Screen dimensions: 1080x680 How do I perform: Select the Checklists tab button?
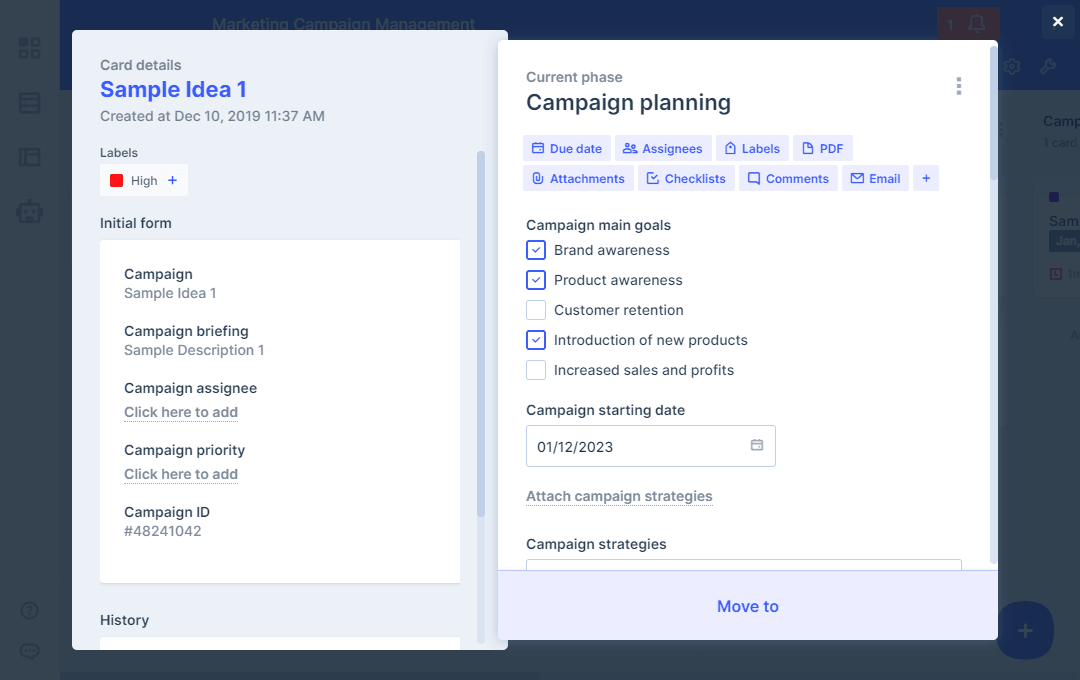coord(686,178)
